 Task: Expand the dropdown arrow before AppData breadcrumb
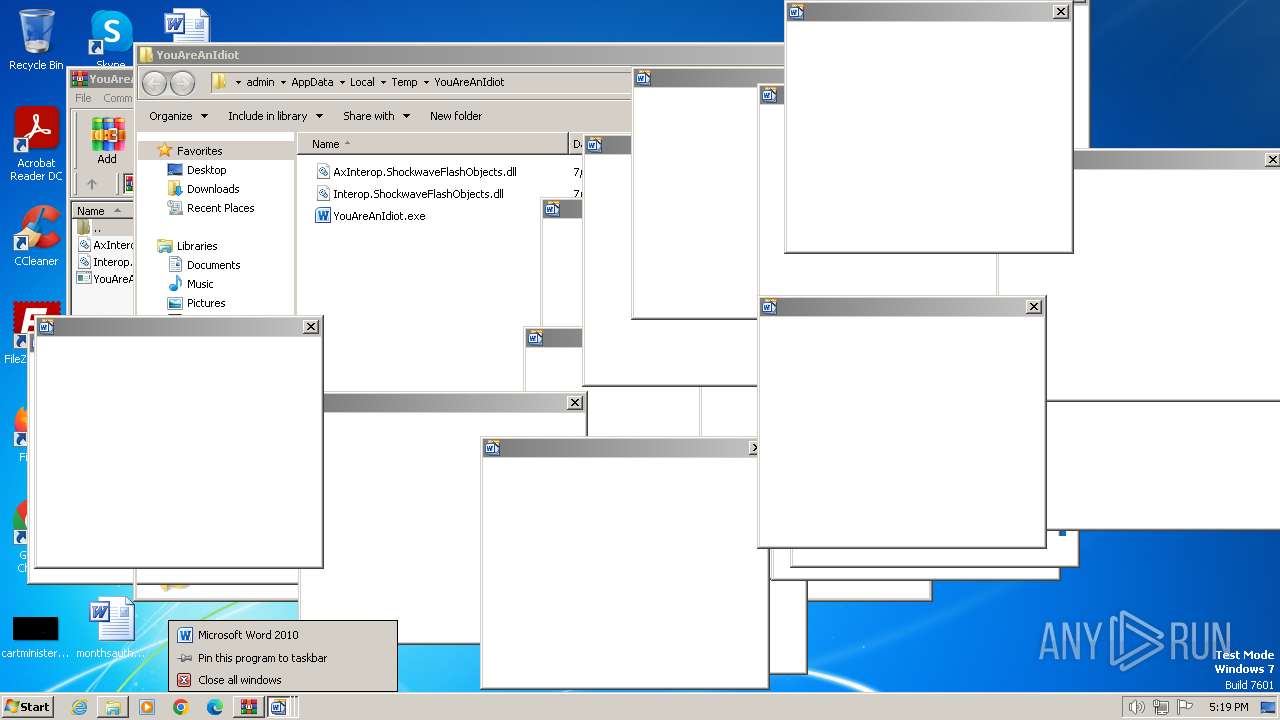[283, 82]
